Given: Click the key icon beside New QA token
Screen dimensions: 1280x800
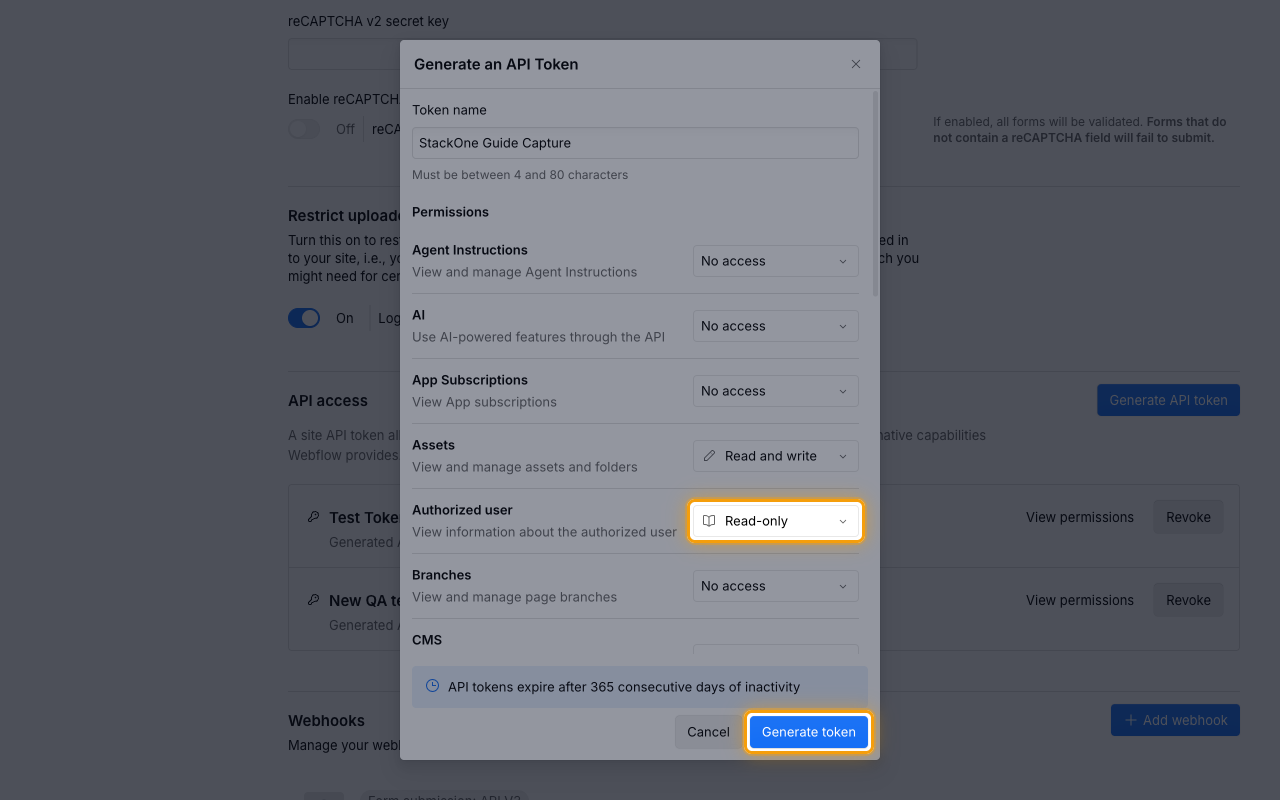Looking at the screenshot, I should pyautogui.click(x=313, y=600).
